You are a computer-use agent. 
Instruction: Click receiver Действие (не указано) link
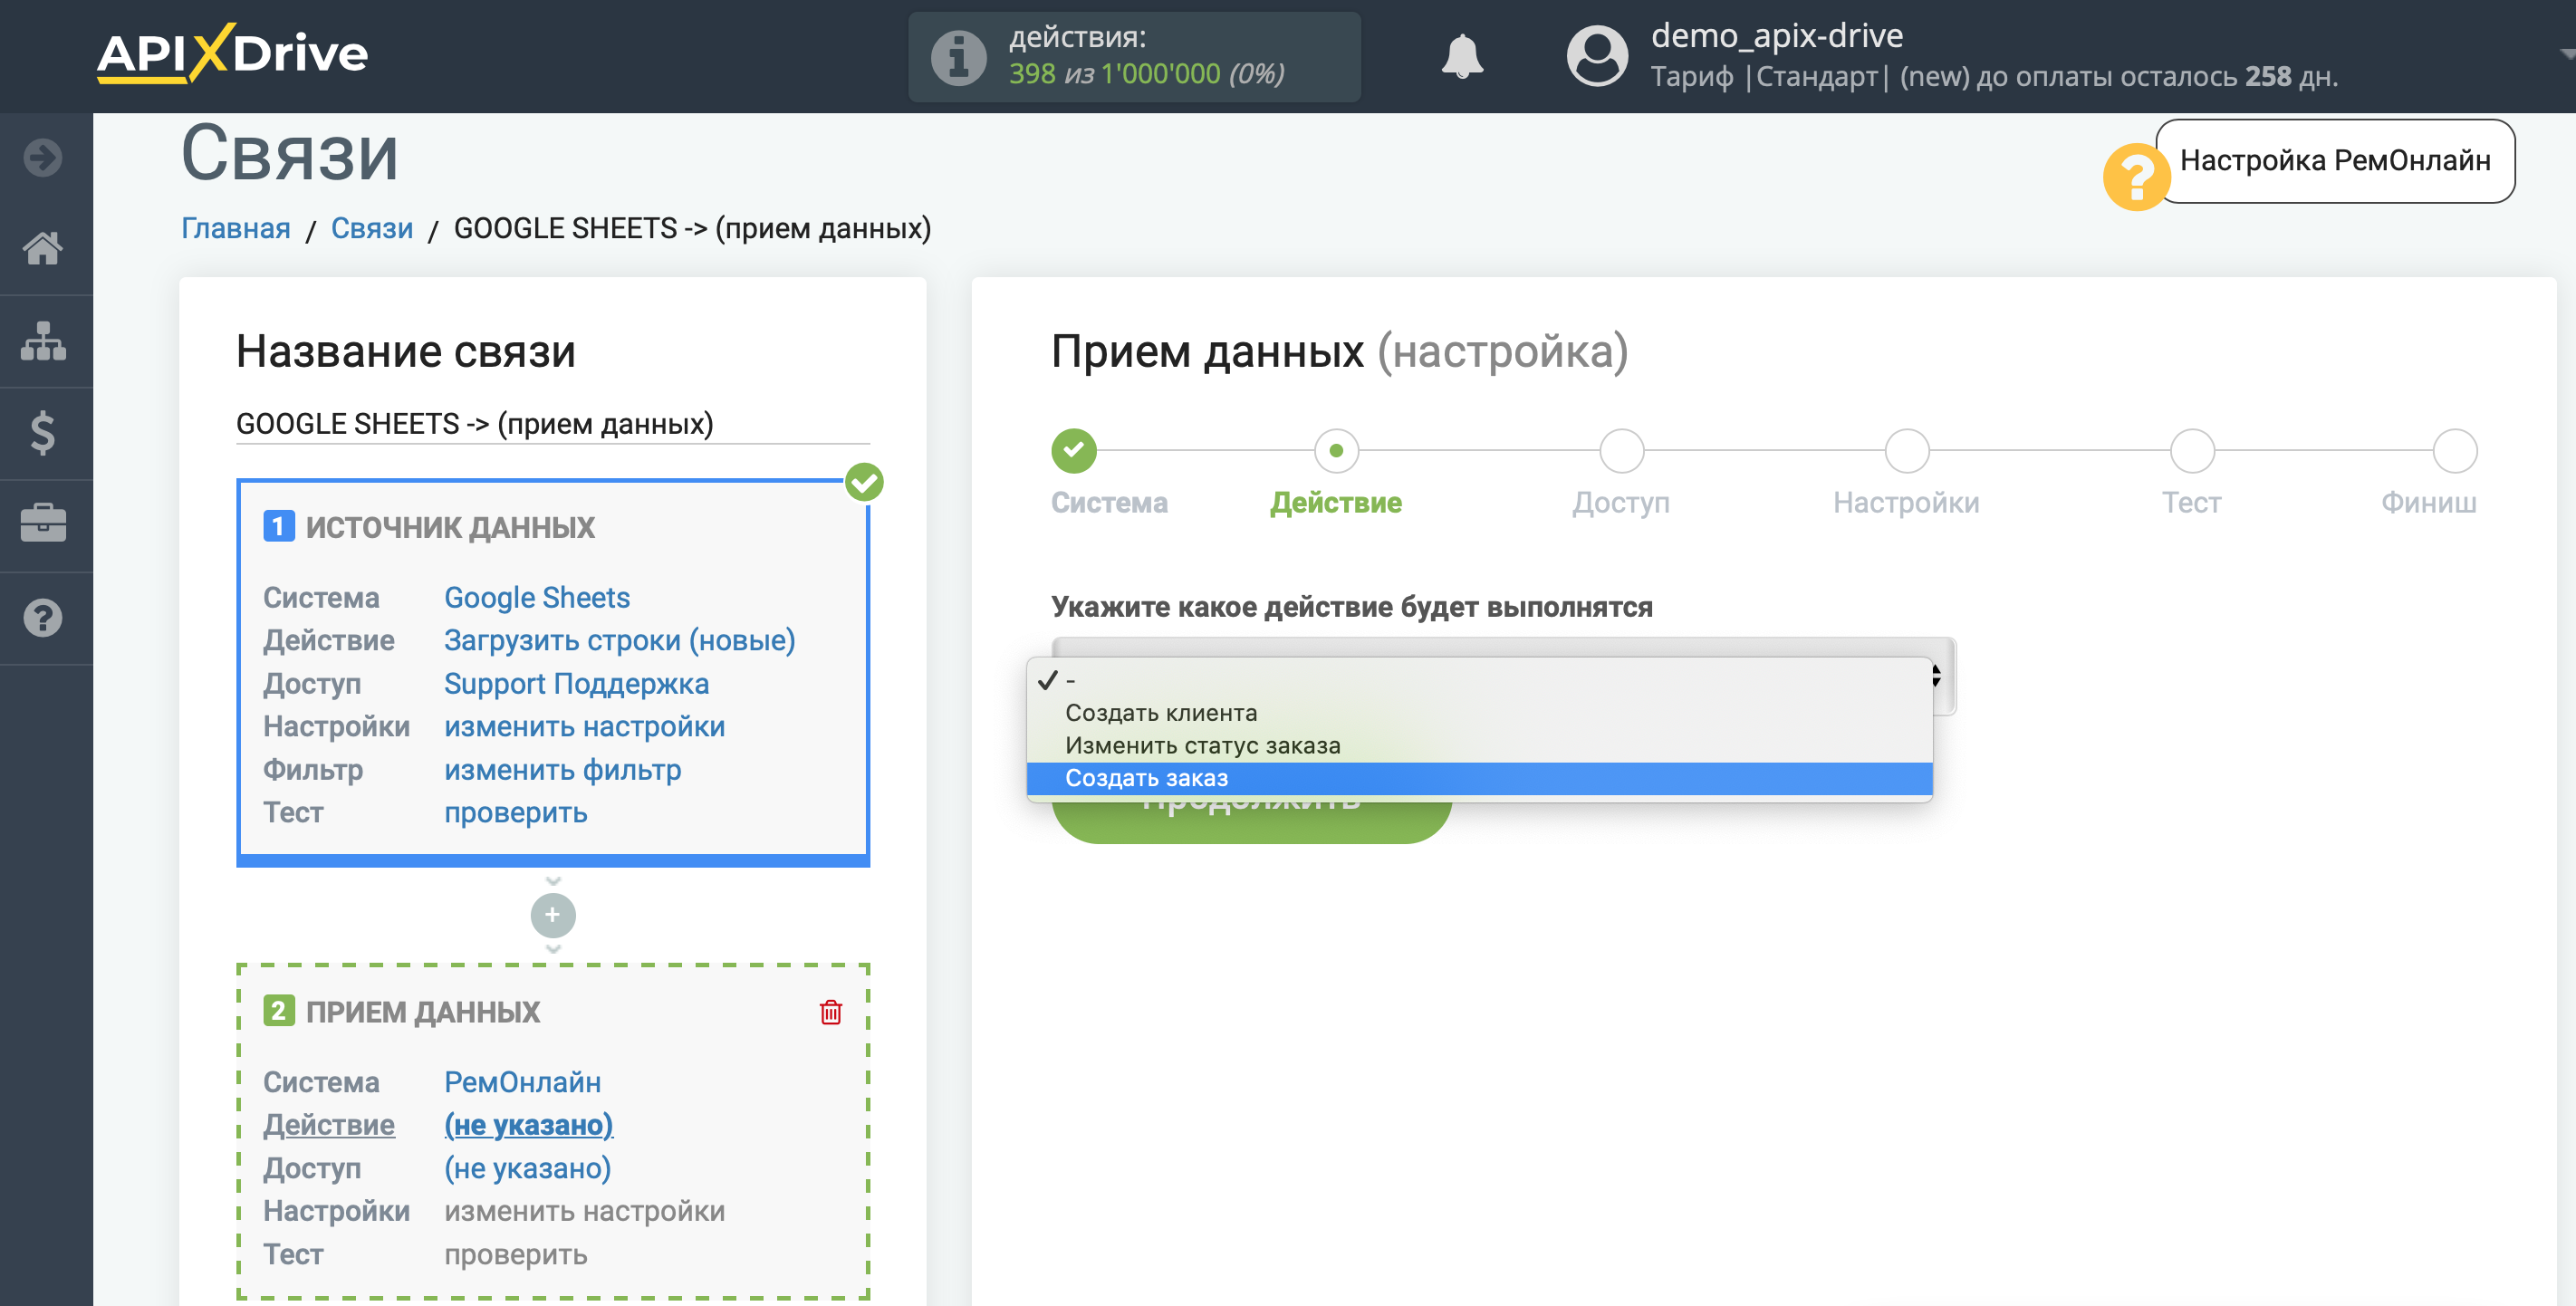[x=528, y=1125]
